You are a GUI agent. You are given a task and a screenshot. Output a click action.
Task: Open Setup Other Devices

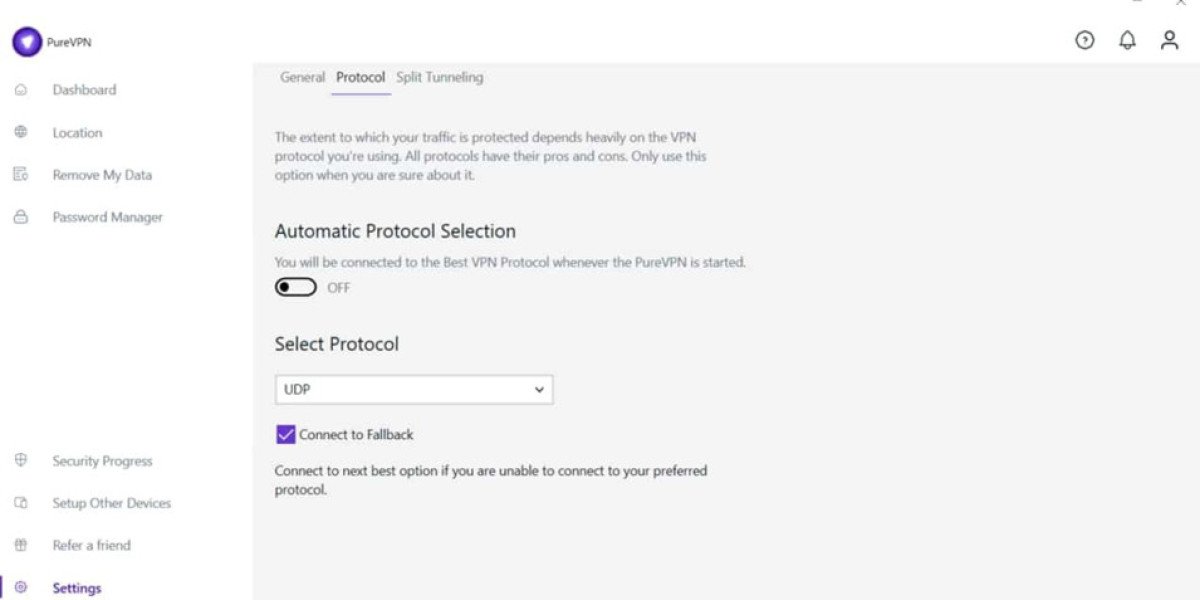coord(110,502)
